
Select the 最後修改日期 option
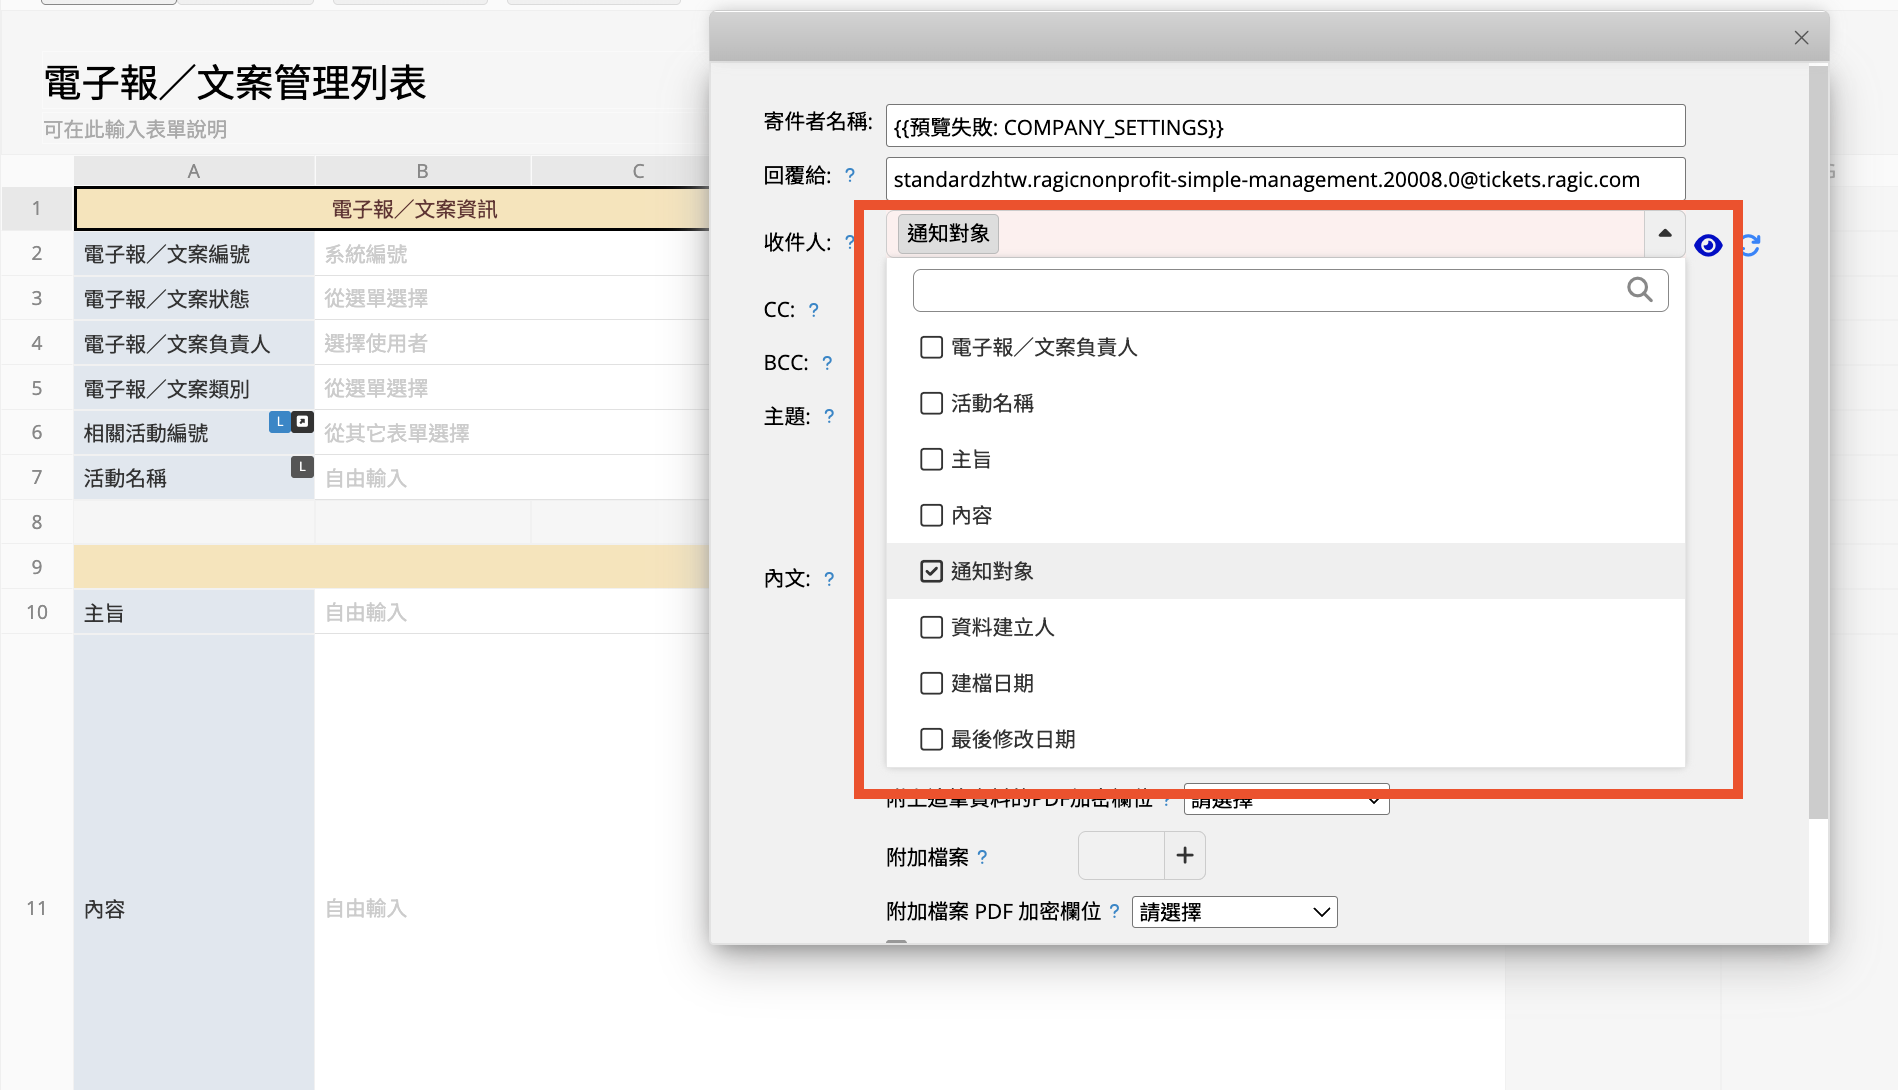tap(1012, 739)
